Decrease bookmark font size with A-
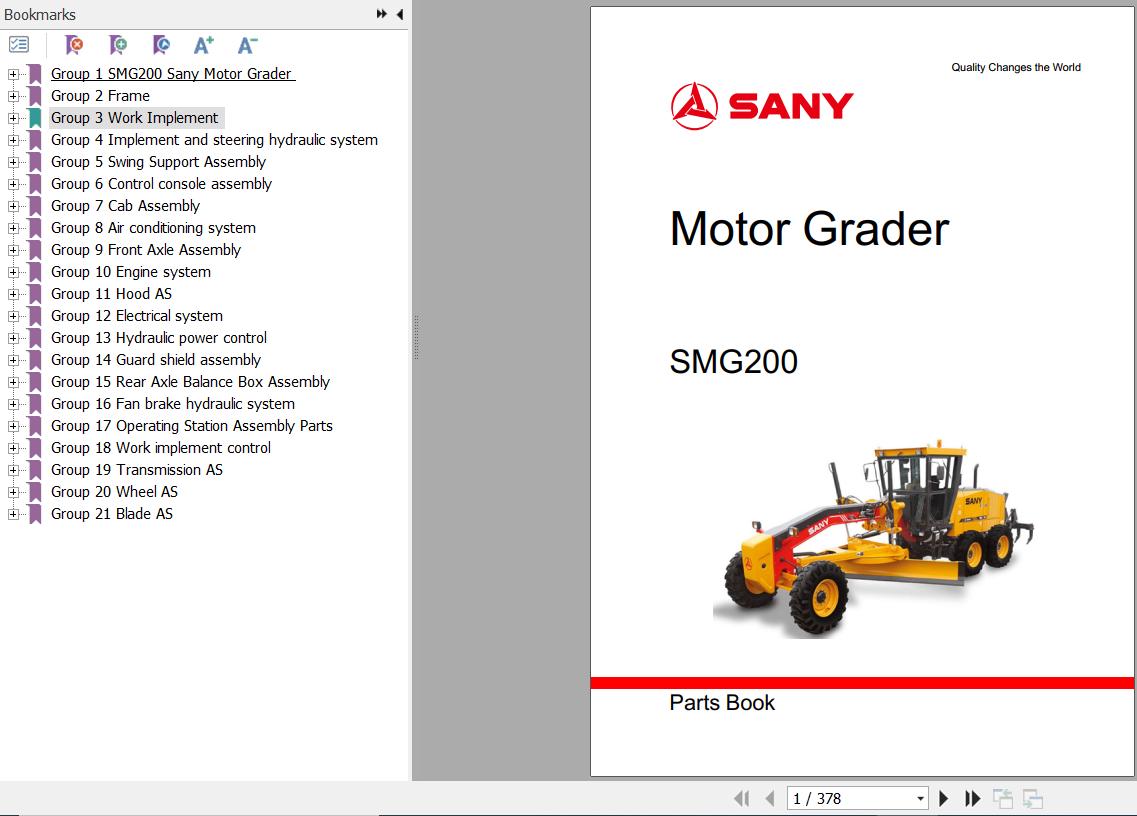 (x=247, y=45)
